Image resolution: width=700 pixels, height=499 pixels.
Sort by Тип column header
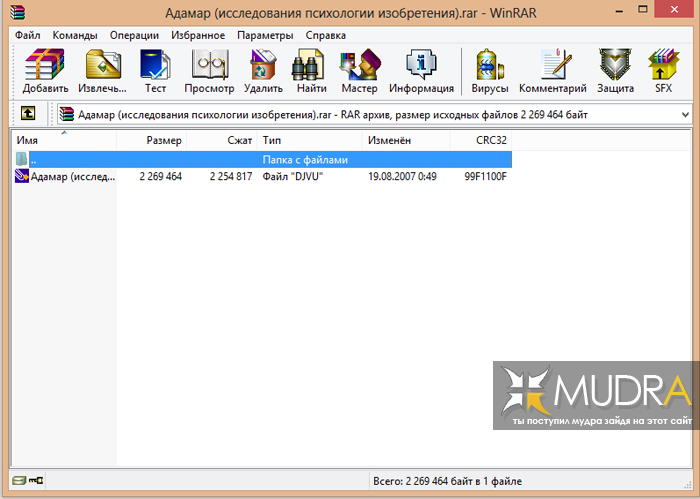click(x=310, y=141)
